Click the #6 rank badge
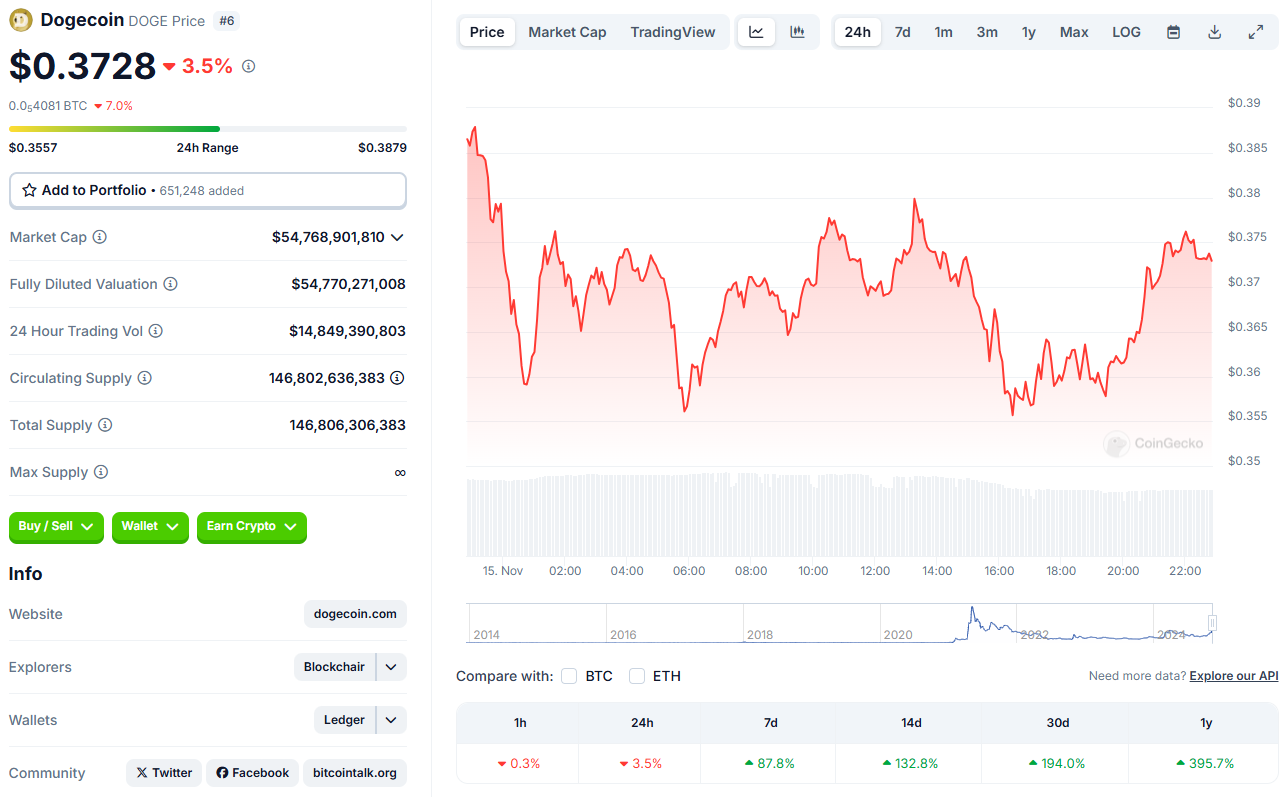The height and width of the screenshot is (797, 1279). (x=226, y=20)
